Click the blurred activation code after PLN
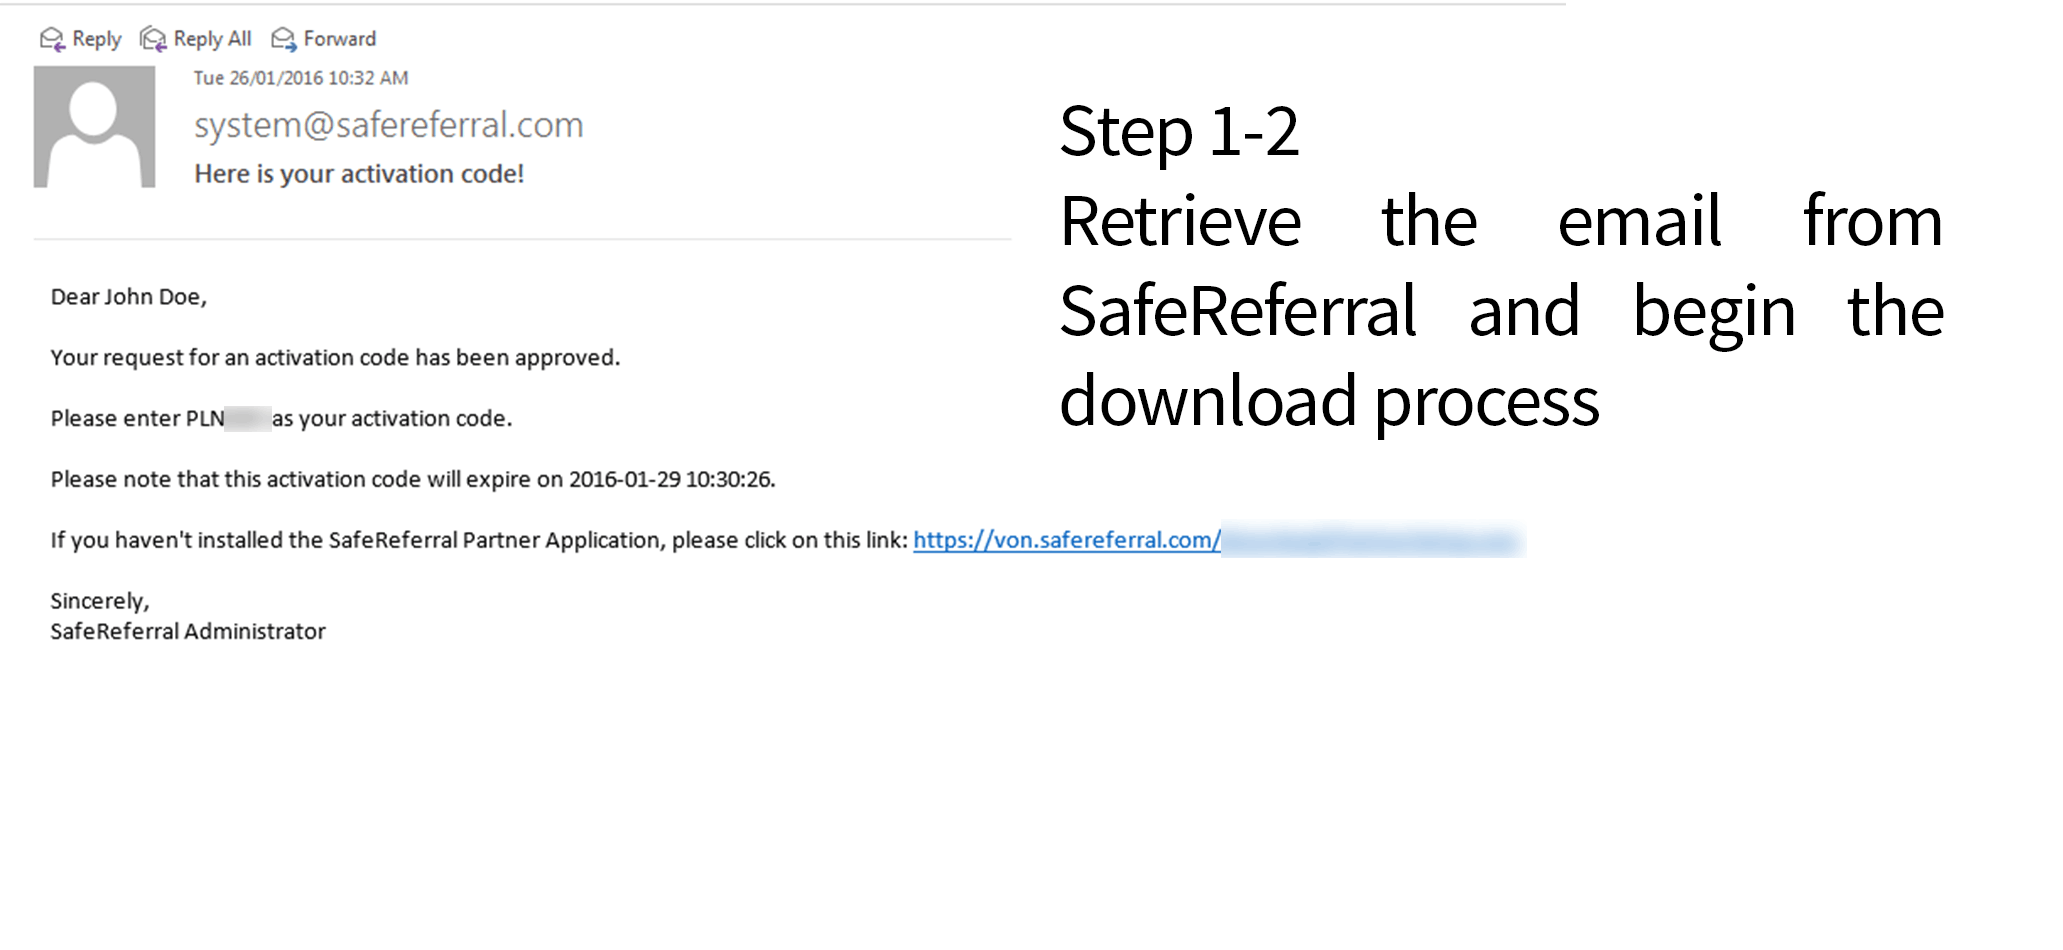2063x950 pixels. pos(248,418)
